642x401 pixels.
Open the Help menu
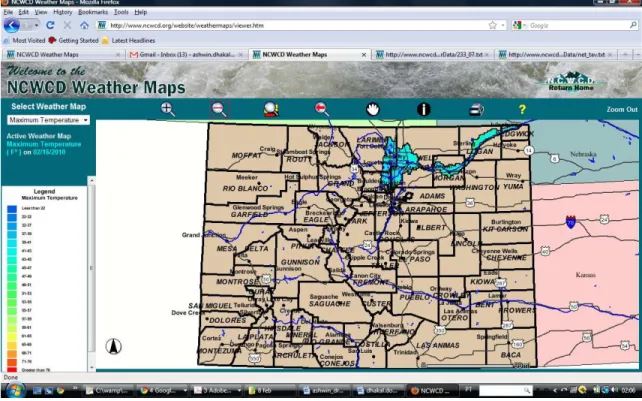[140, 12]
